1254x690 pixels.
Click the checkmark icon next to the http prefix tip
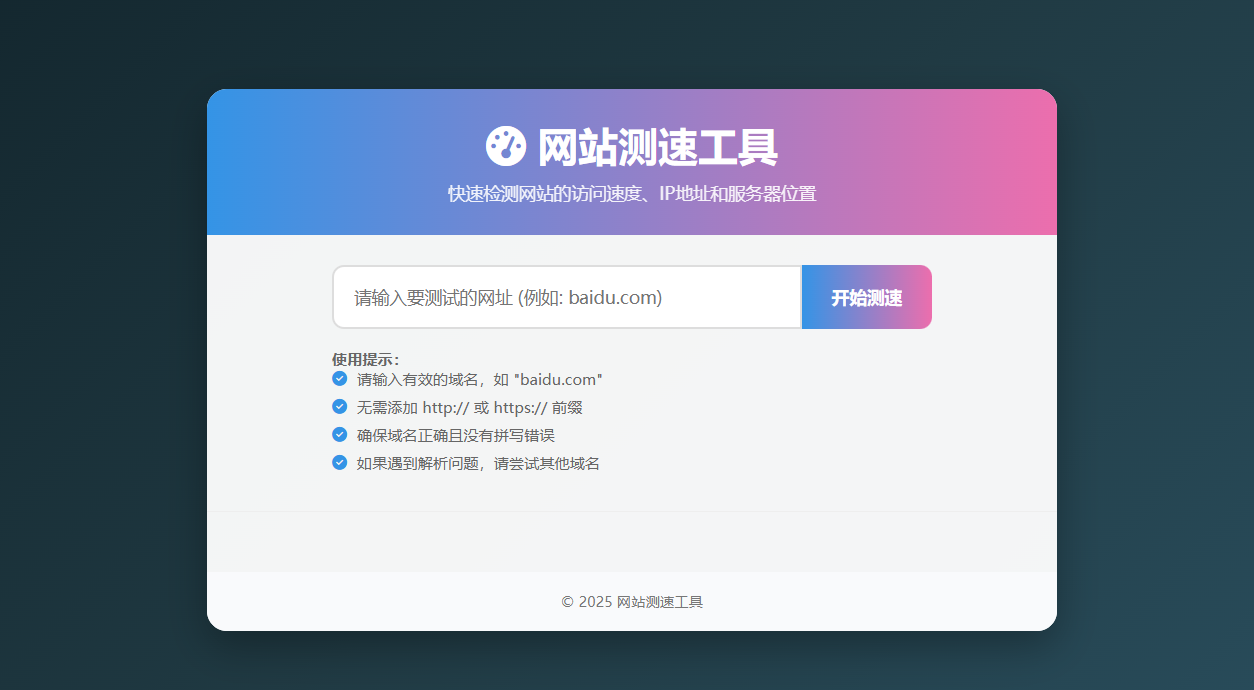339,407
